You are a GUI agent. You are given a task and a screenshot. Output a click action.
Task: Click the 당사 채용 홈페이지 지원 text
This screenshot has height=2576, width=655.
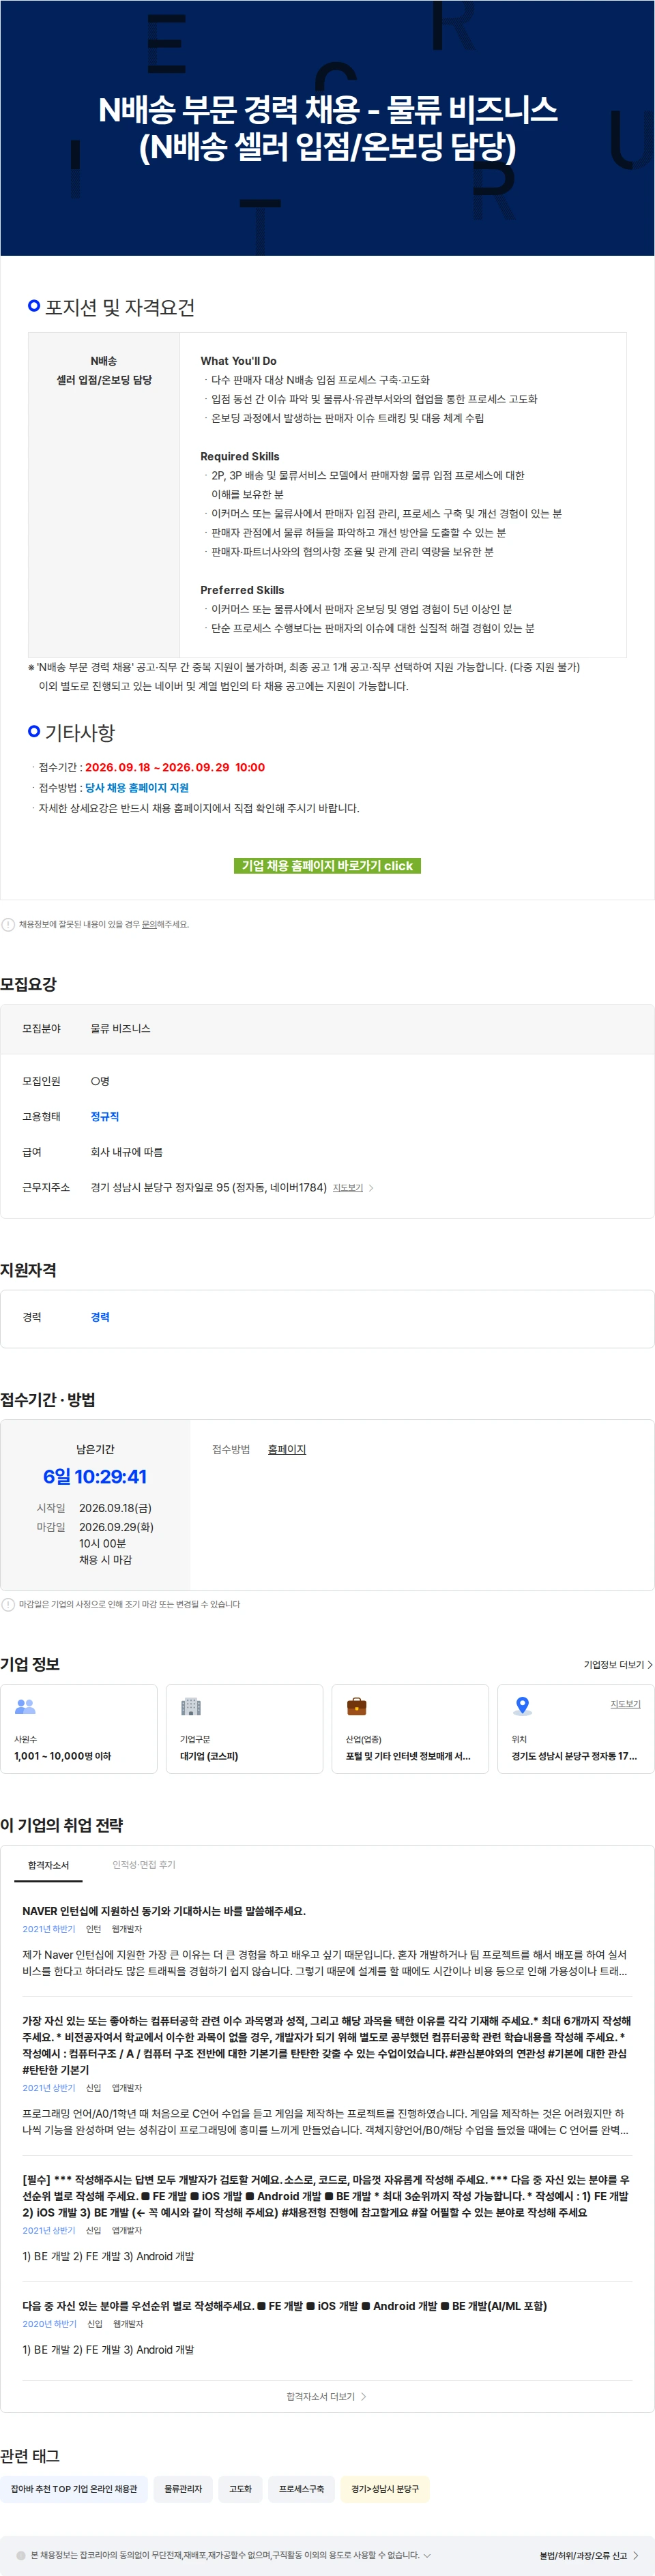(x=137, y=788)
